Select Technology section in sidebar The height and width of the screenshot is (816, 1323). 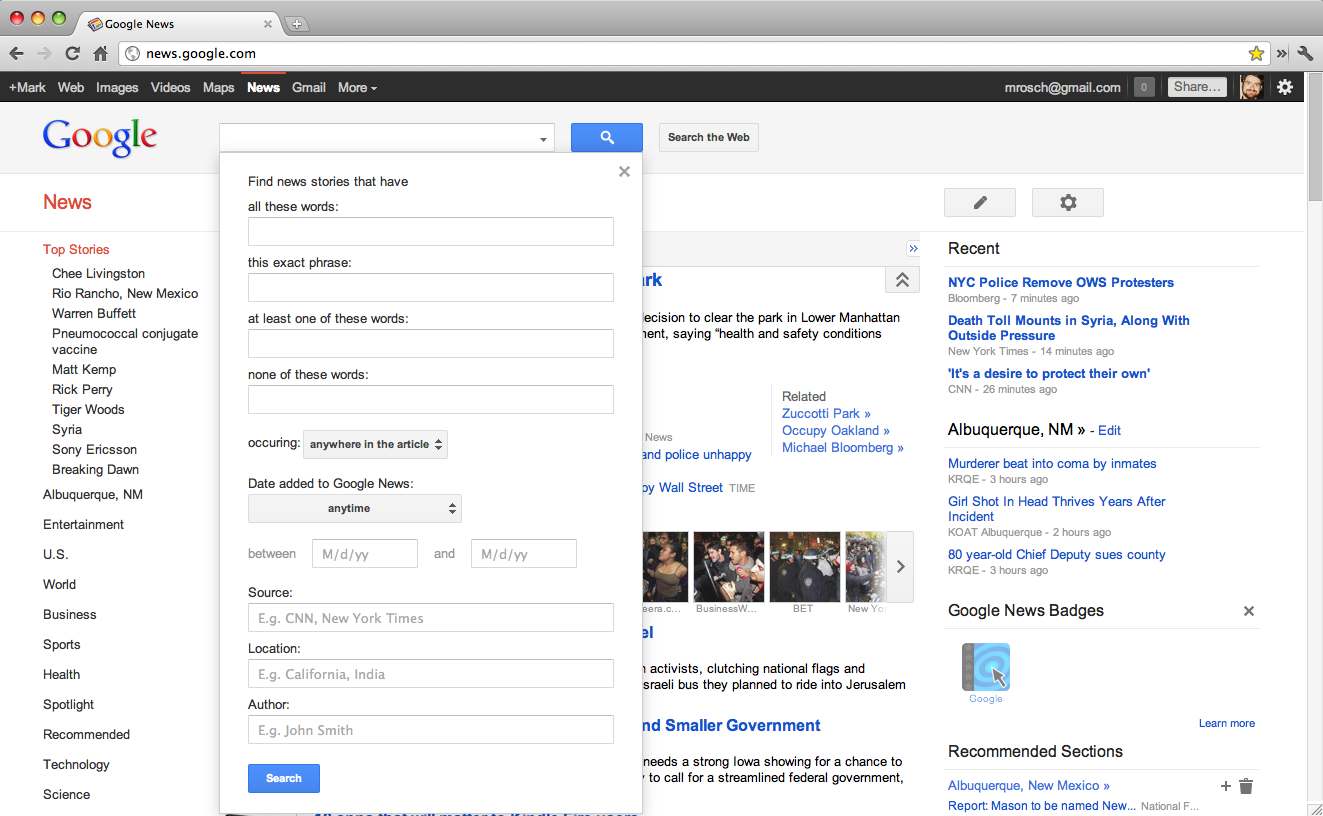click(76, 765)
